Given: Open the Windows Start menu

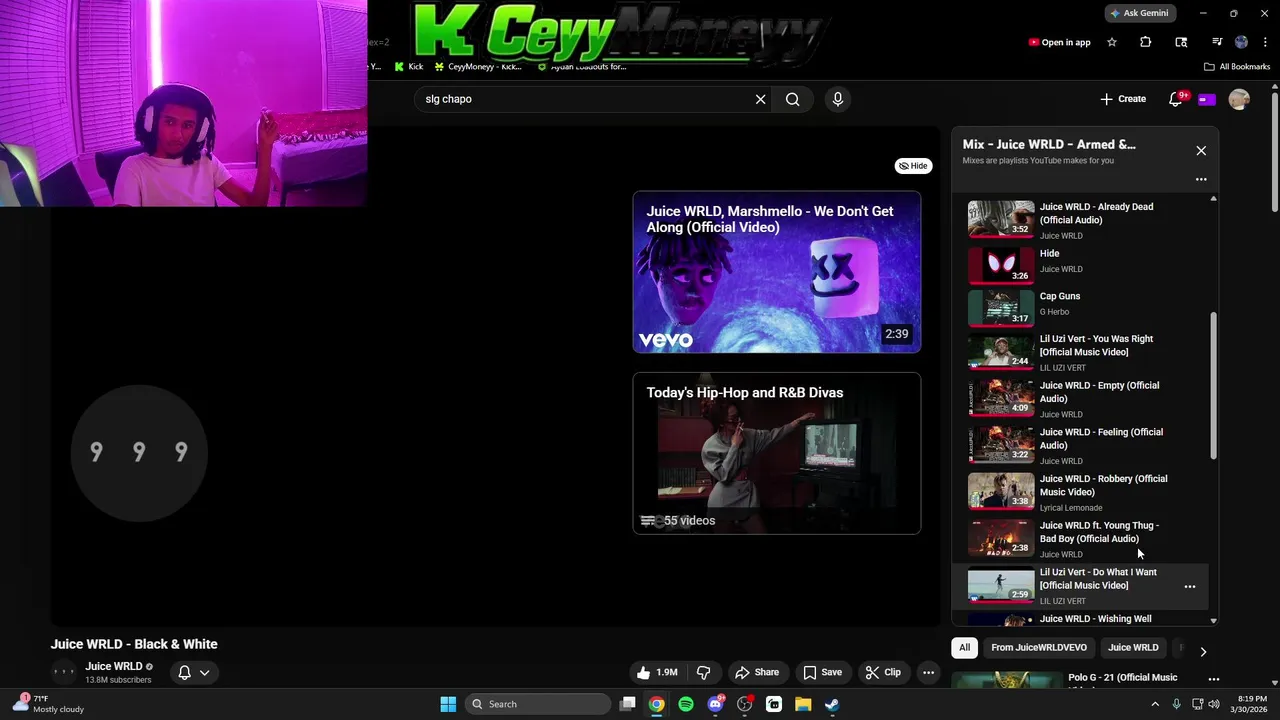Looking at the screenshot, I should click(x=448, y=704).
